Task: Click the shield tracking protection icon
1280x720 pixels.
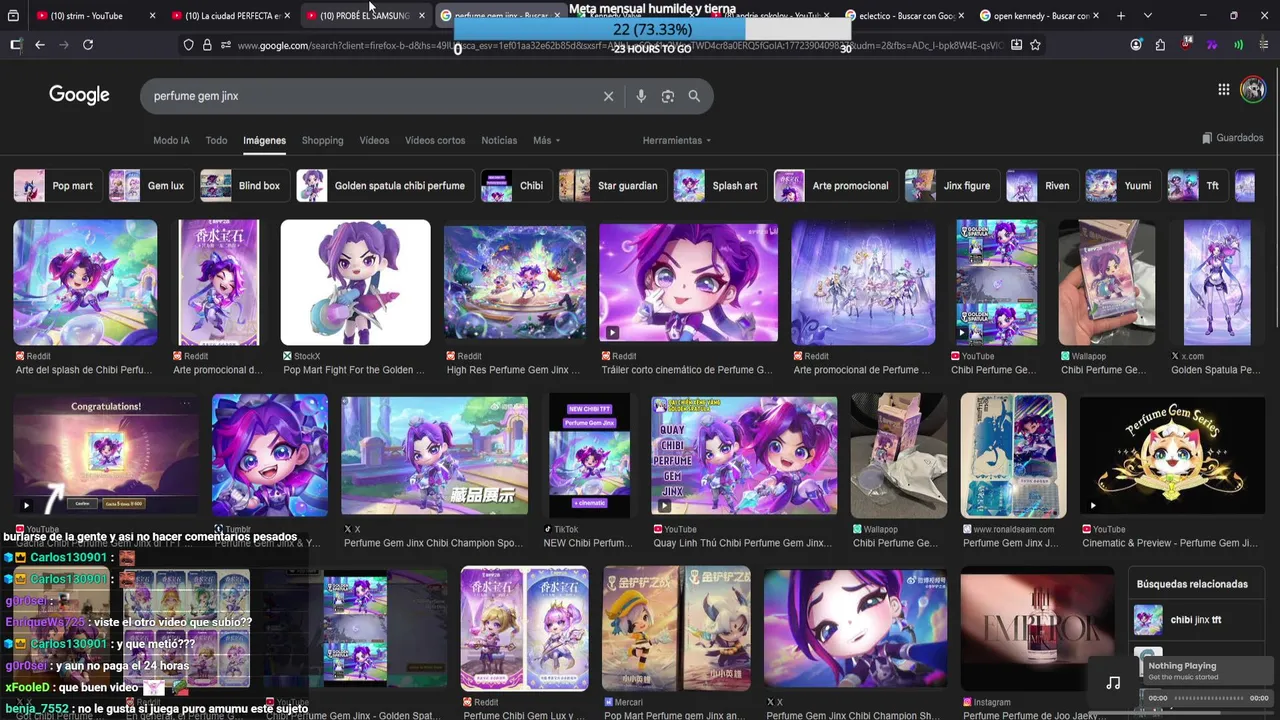Action: (188, 45)
